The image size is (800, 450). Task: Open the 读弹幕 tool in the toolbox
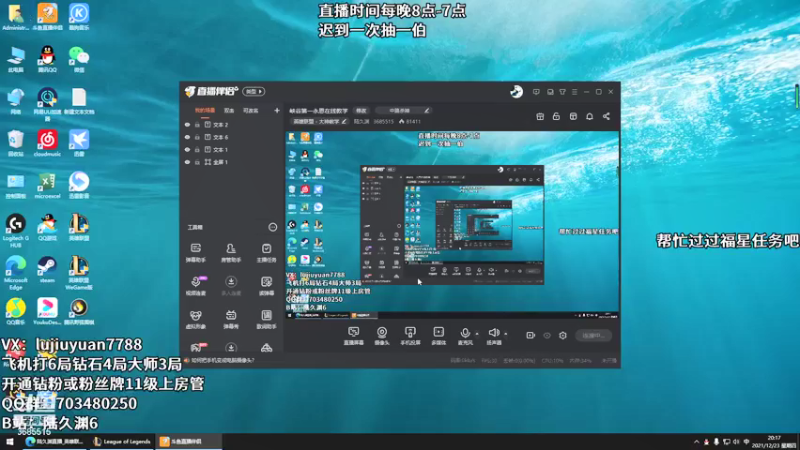pos(266,286)
